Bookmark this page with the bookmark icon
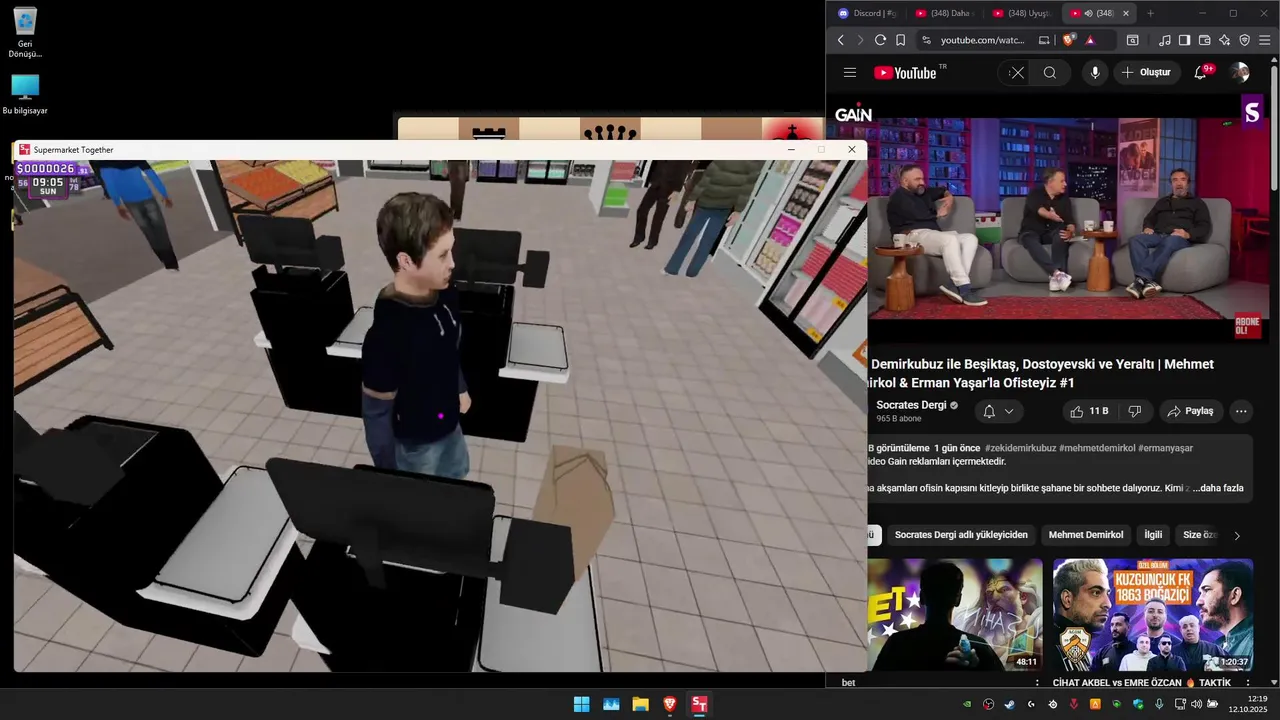1280x720 pixels. click(901, 40)
